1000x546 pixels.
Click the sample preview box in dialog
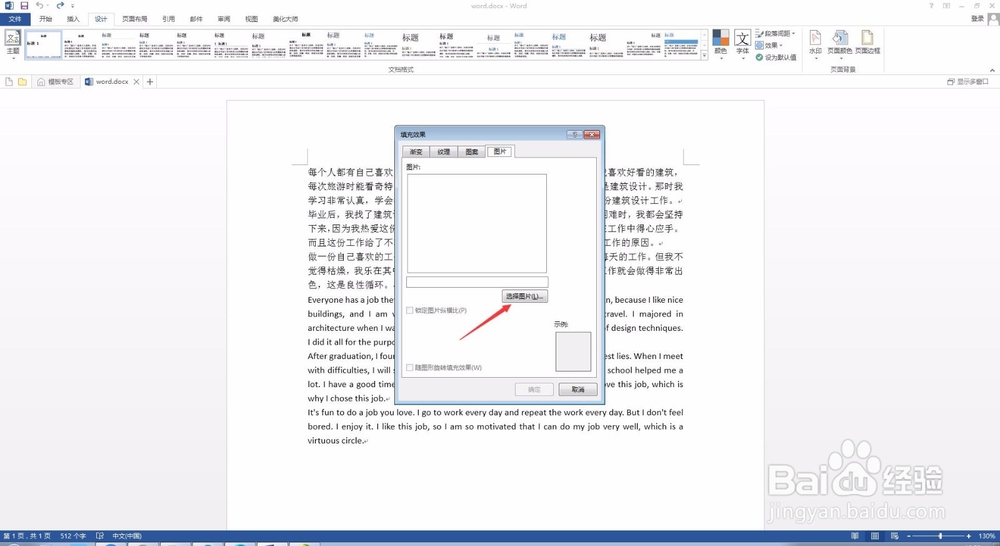tap(573, 351)
